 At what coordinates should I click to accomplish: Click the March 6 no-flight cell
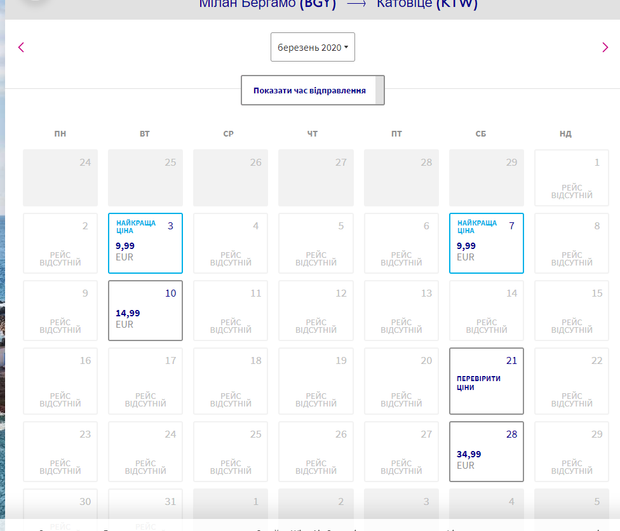pyautogui.click(x=400, y=243)
